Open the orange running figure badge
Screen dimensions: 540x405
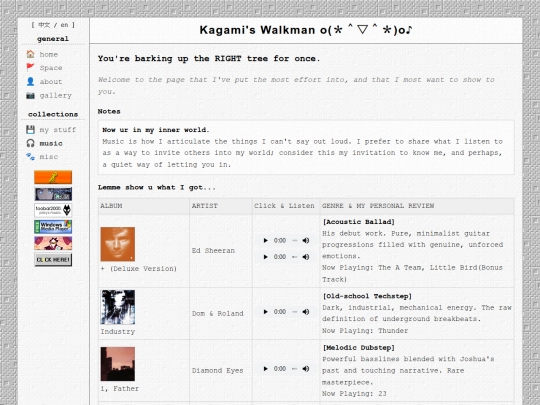pyautogui.click(x=53, y=177)
